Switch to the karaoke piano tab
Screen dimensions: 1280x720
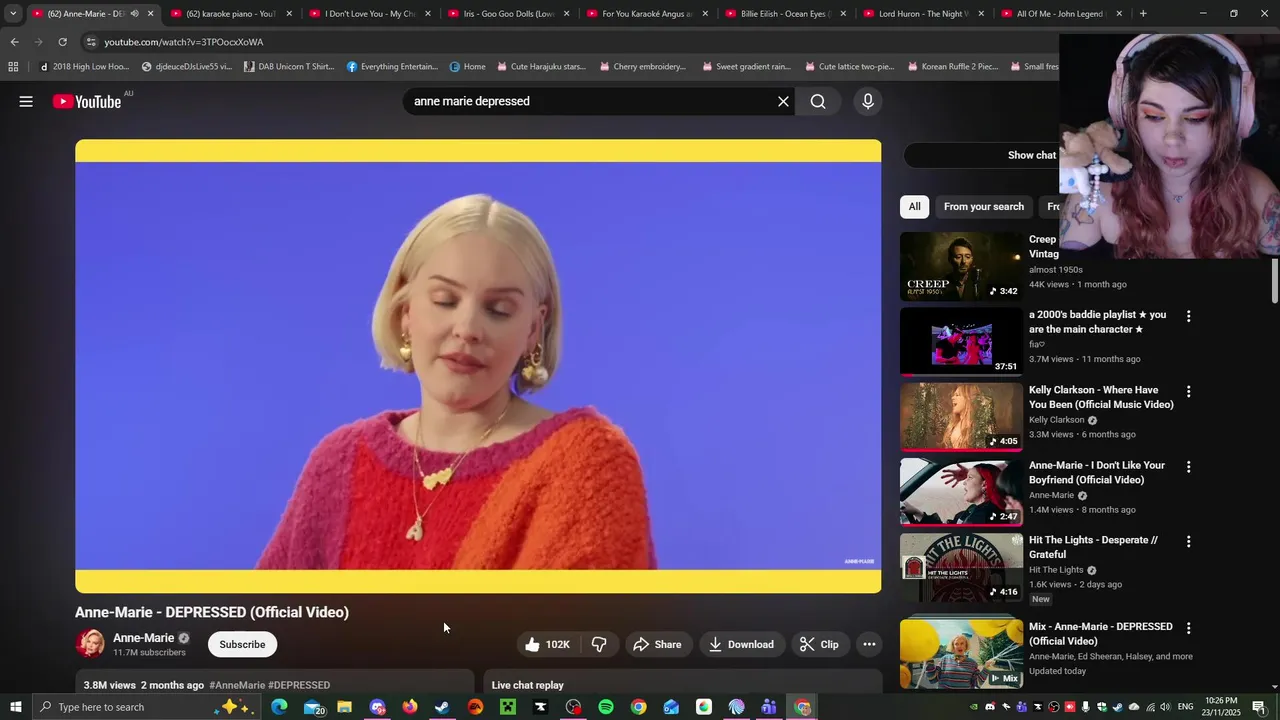[230, 14]
